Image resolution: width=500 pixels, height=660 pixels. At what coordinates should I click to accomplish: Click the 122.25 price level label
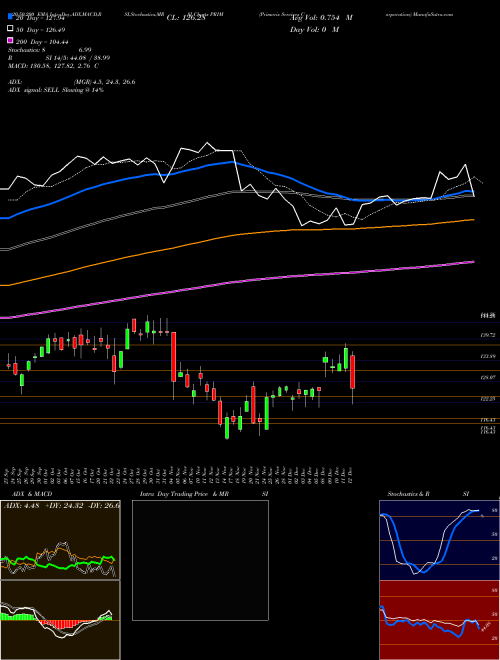[487, 398]
